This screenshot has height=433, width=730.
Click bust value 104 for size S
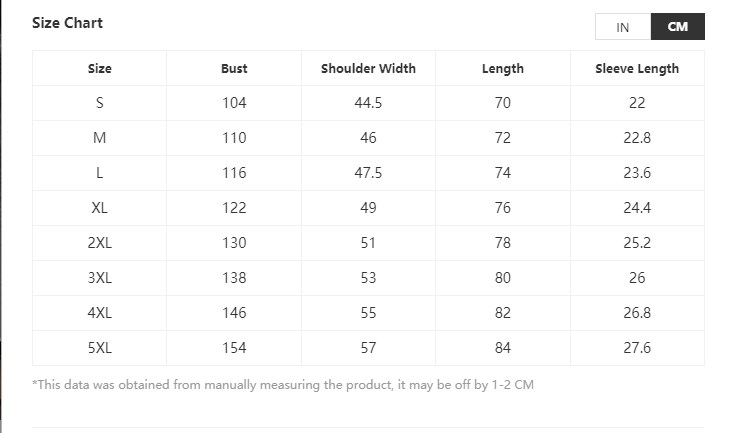[x=234, y=103]
